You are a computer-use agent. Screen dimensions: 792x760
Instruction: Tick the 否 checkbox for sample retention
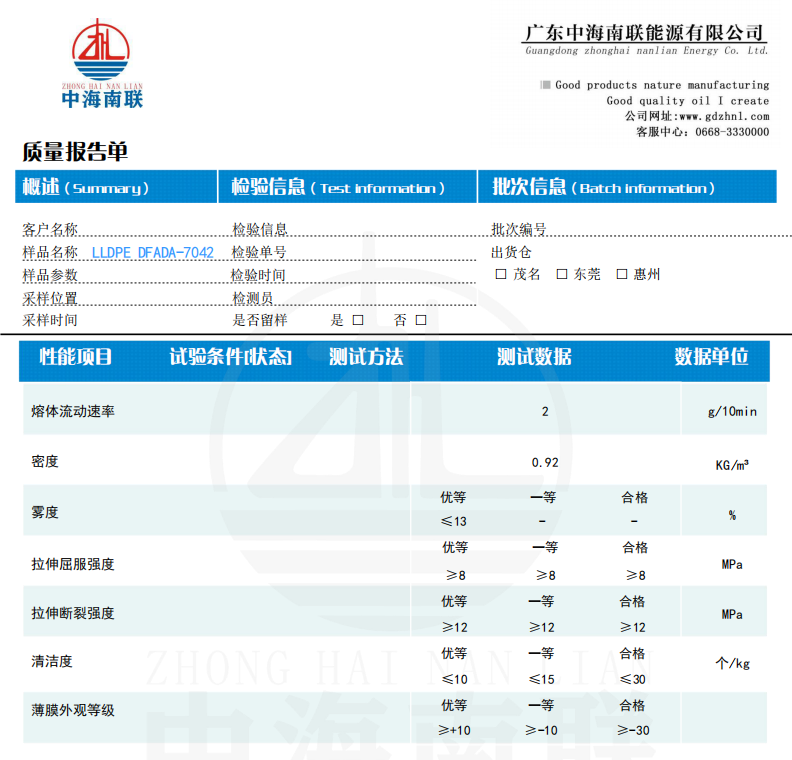421,320
